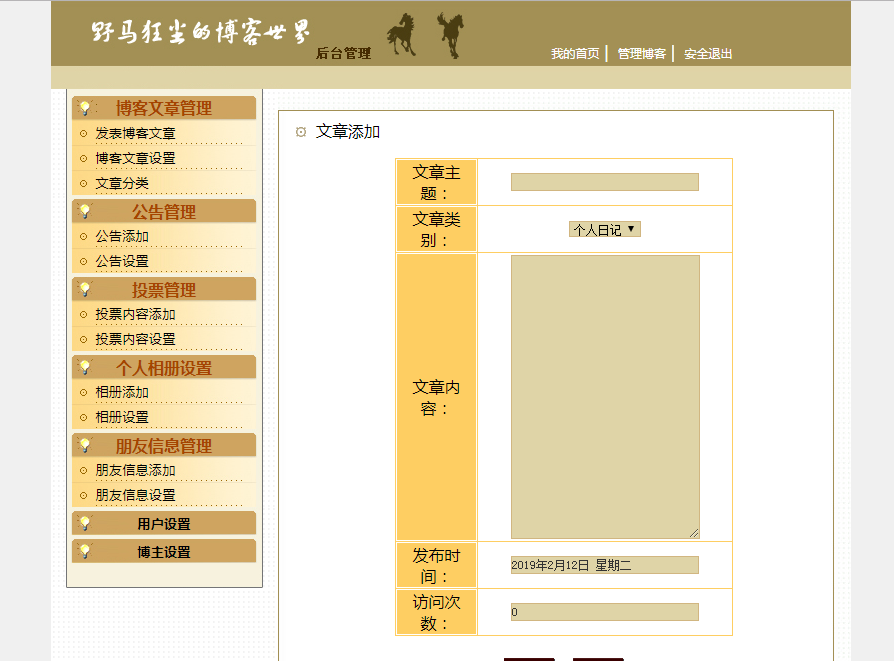Click the bullet icon before 投票内容设置
This screenshot has height=661, width=894.
point(83,339)
